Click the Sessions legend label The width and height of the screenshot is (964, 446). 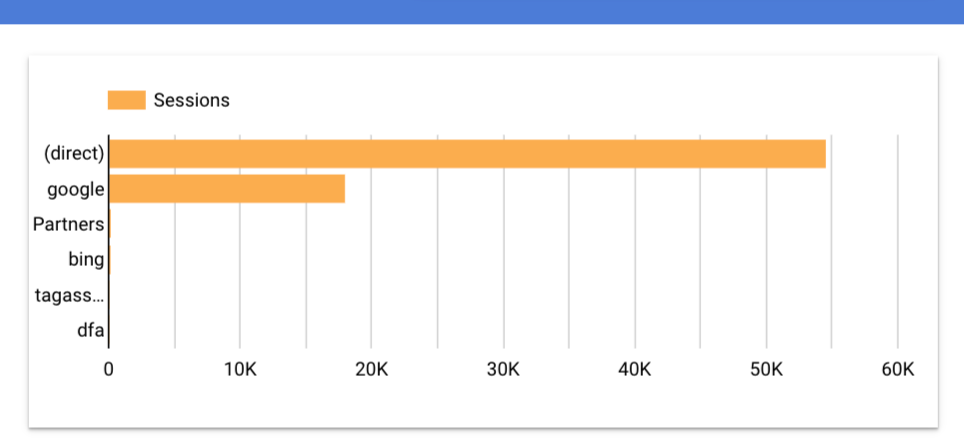point(191,100)
